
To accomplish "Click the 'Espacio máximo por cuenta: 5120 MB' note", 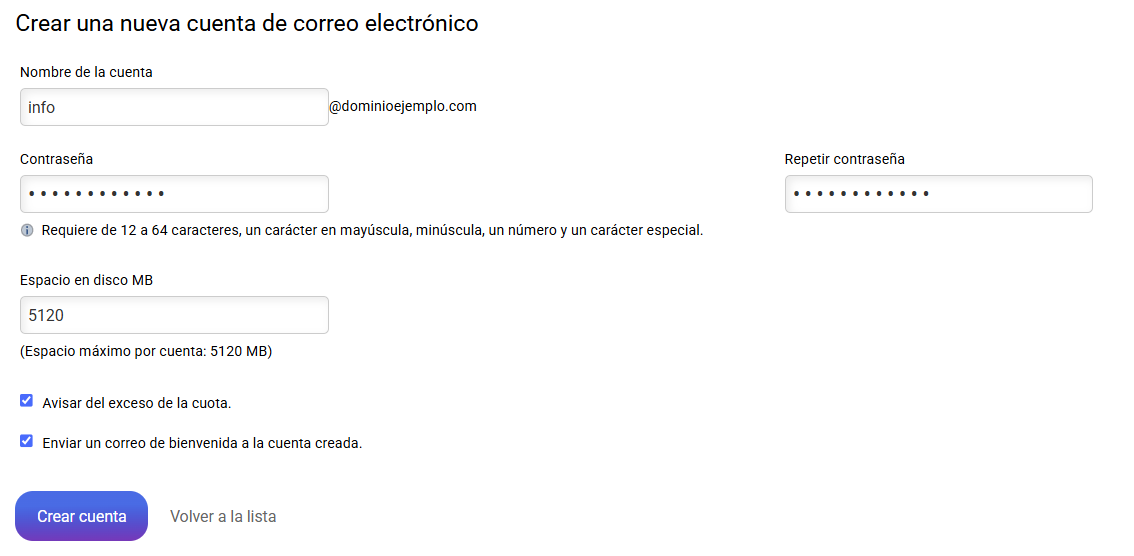I will click(146, 353).
